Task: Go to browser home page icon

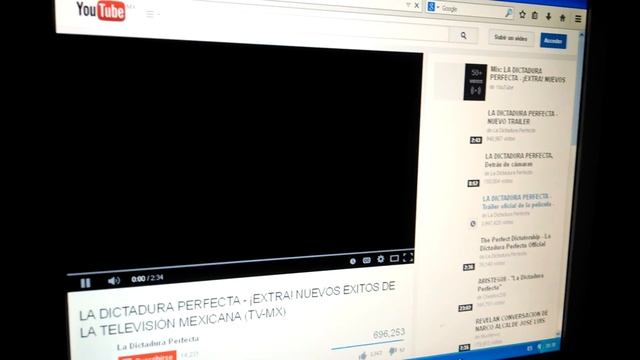Action: tap(562, 18)
